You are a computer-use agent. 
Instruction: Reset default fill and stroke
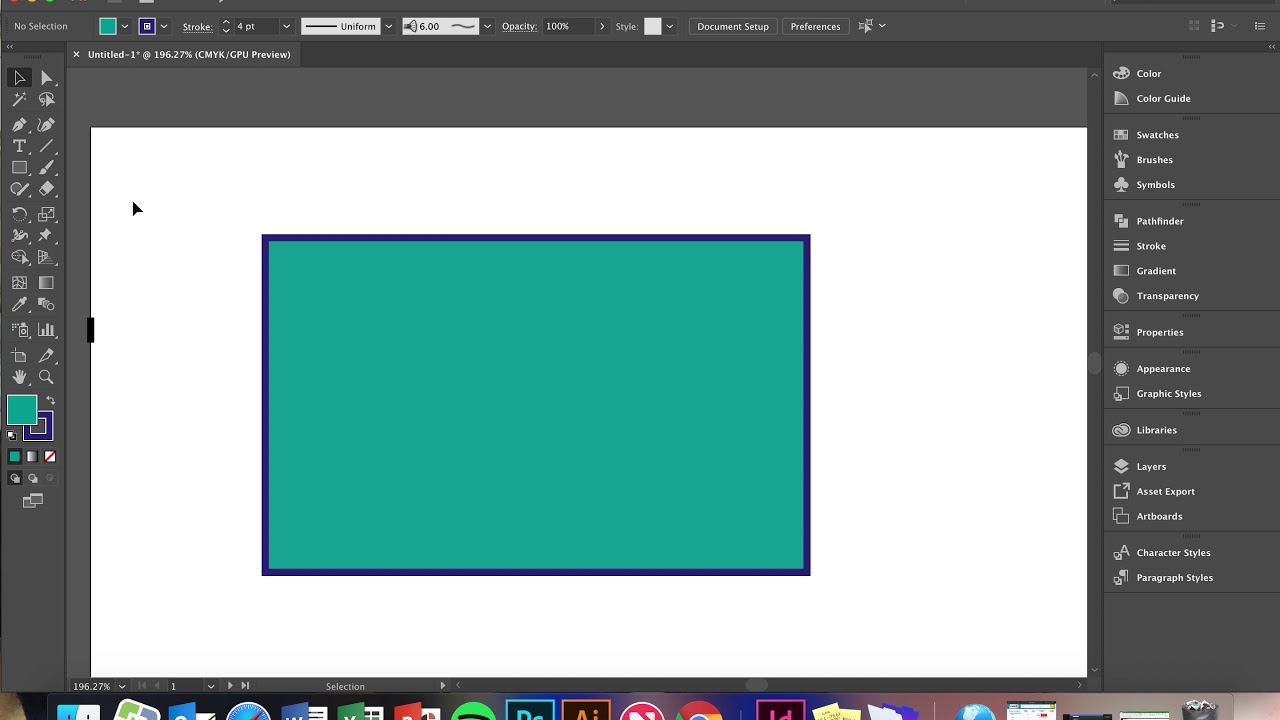[12, 435]
